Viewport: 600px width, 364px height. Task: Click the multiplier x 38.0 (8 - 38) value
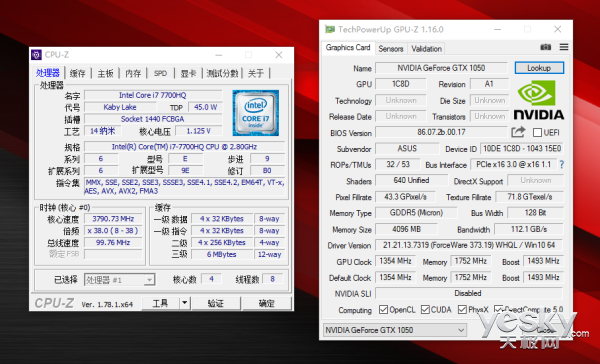113,231
